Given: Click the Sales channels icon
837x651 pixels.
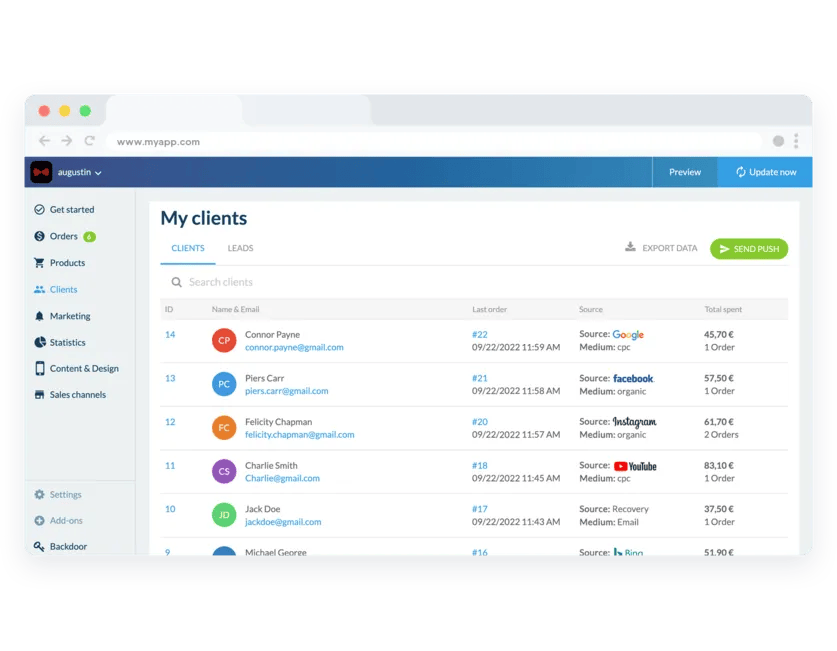Looking at the screenshot, I should (37, 394).
